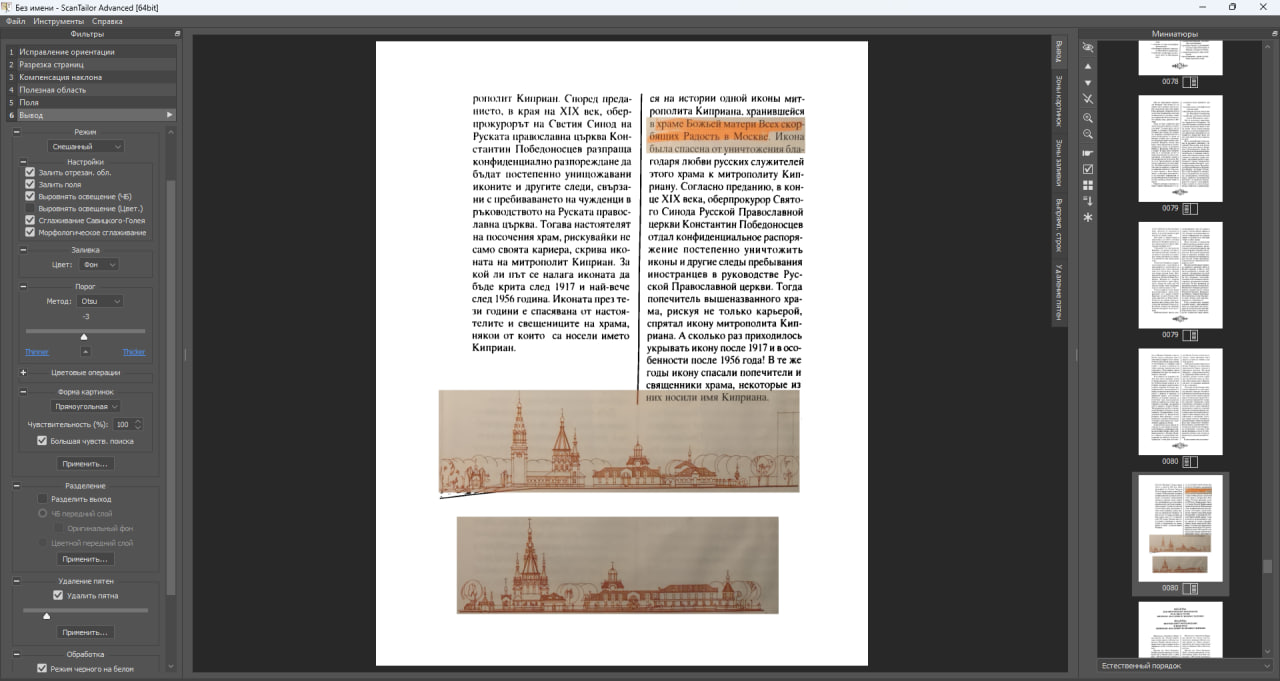Viewport: 1280px width, 681px height.
Task: Switch to the Зоны картинок tab
Action: [x=1059, y=101]
